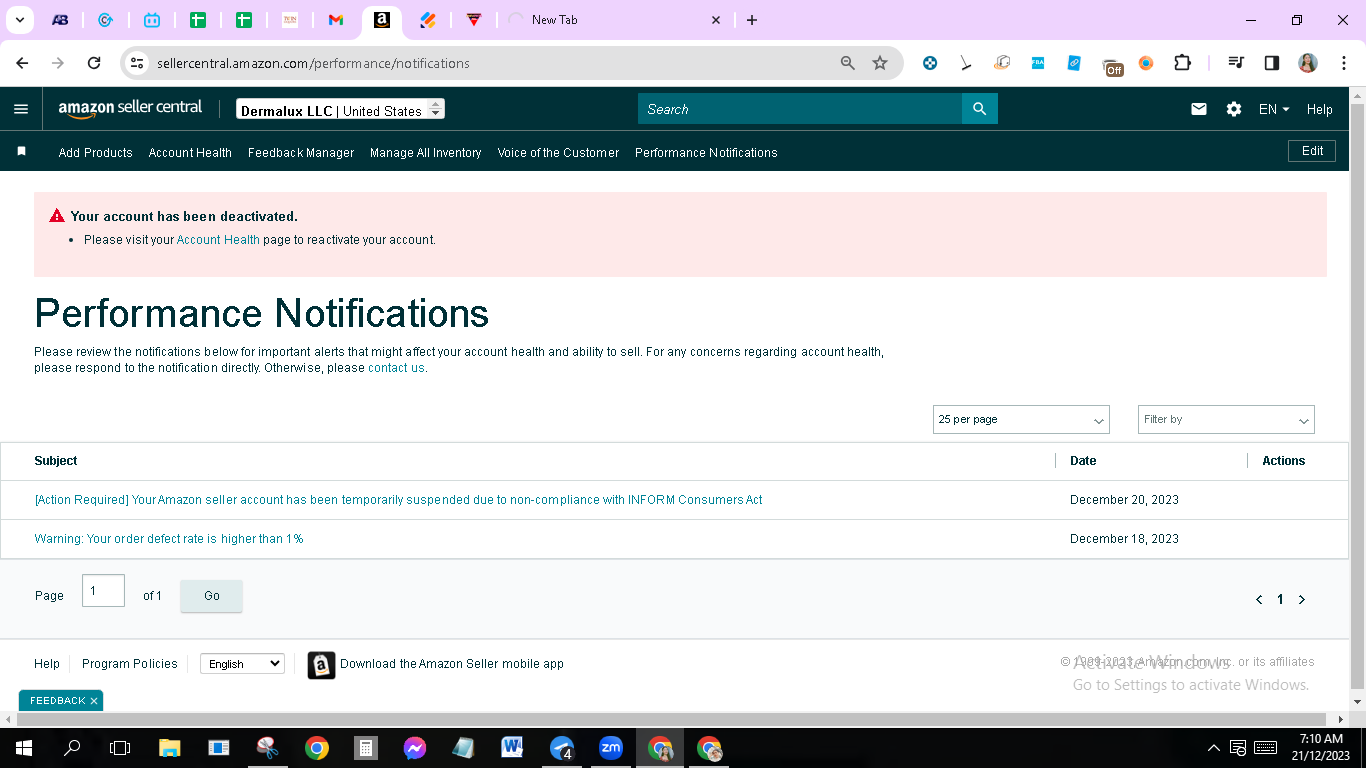
Task: Open the Extensions puzzle icon
Action: pyautogui.click(x=1182, y=63)
